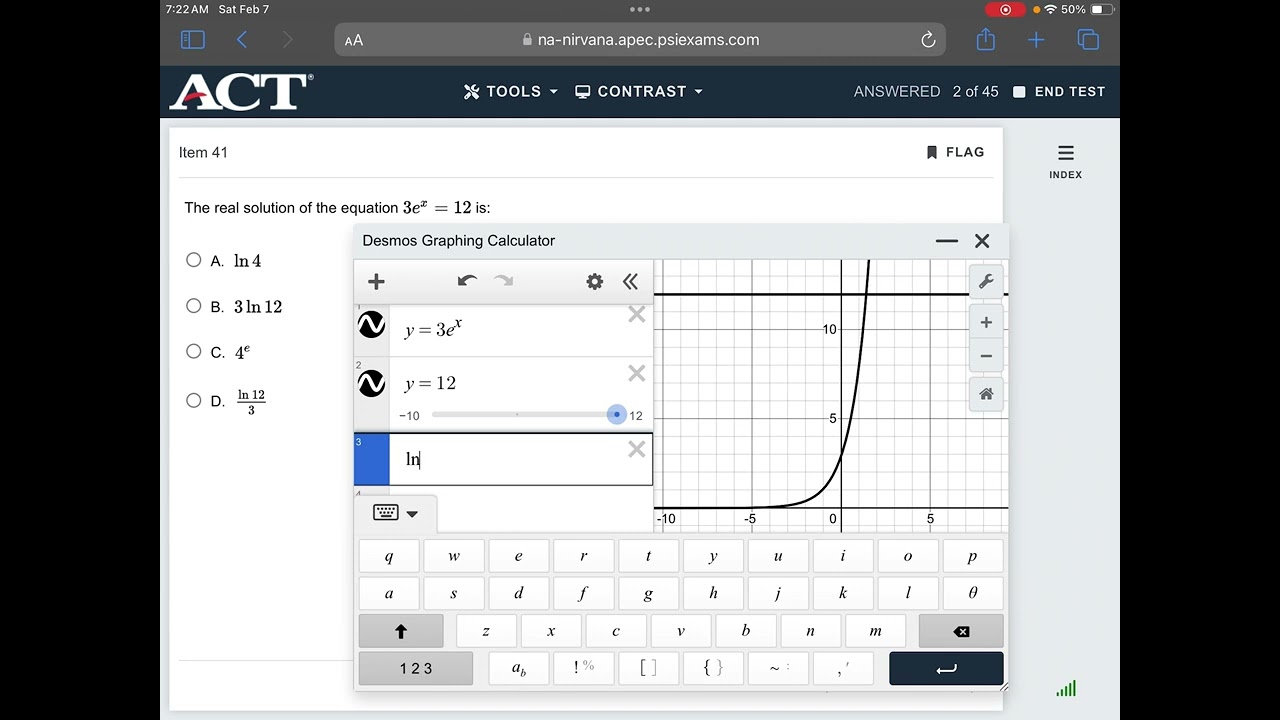Flag Item 41 for review

955,152
